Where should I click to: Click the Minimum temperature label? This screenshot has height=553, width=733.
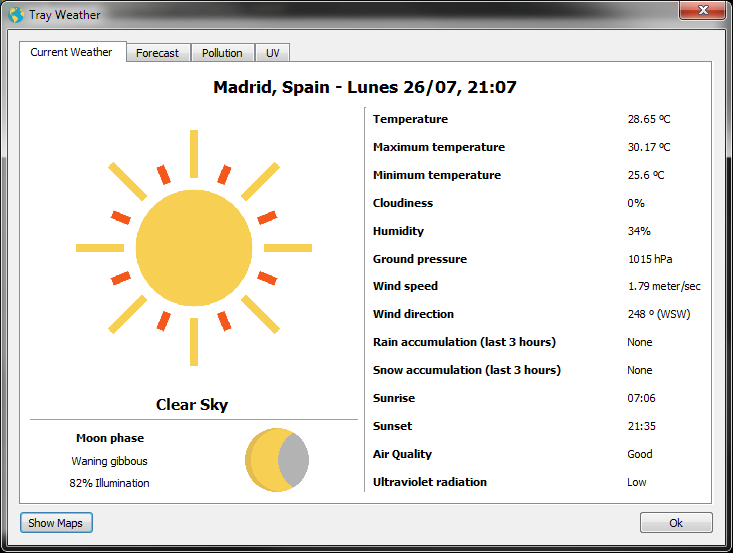tap(437, 175)
